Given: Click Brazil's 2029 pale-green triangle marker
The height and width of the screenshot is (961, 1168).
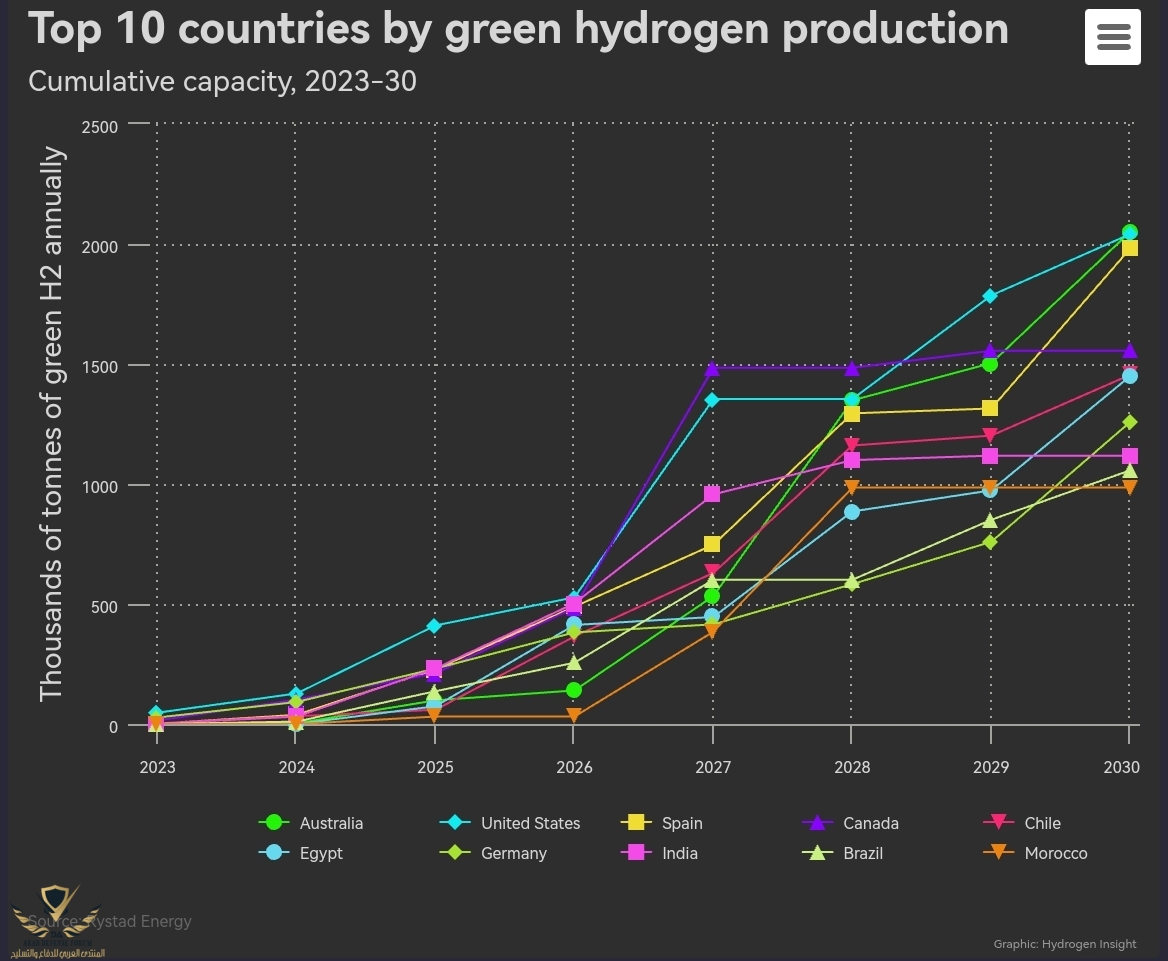Looking at the screenshot, I should coord(990,520).
